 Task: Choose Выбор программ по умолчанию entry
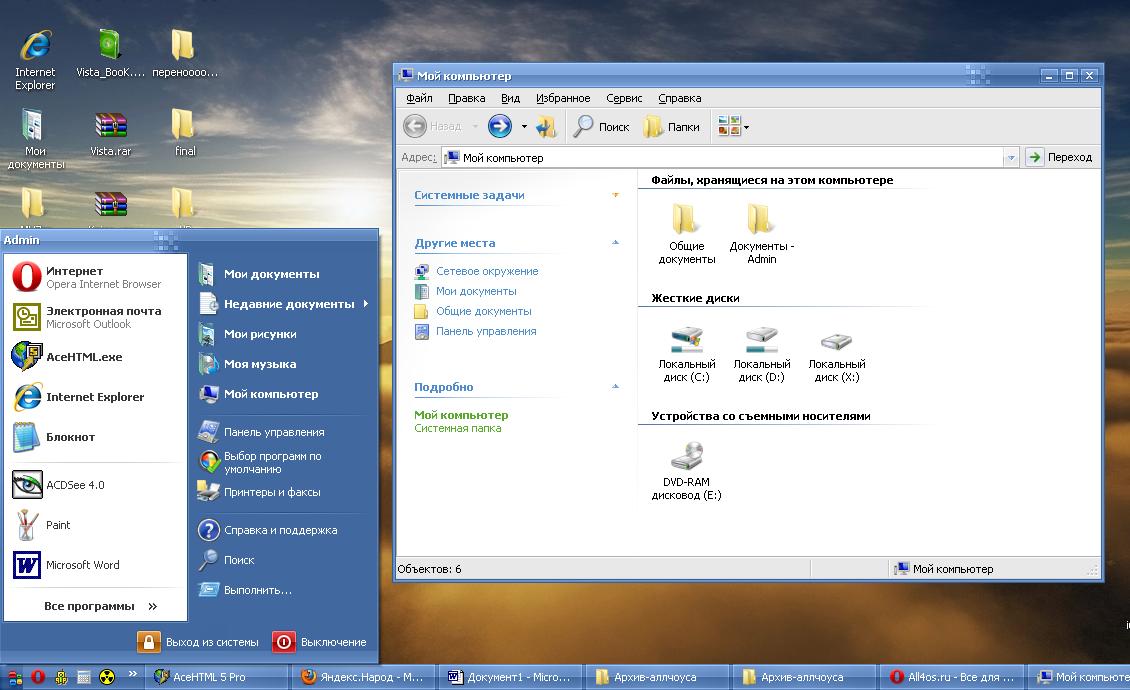tap(283, 462)
